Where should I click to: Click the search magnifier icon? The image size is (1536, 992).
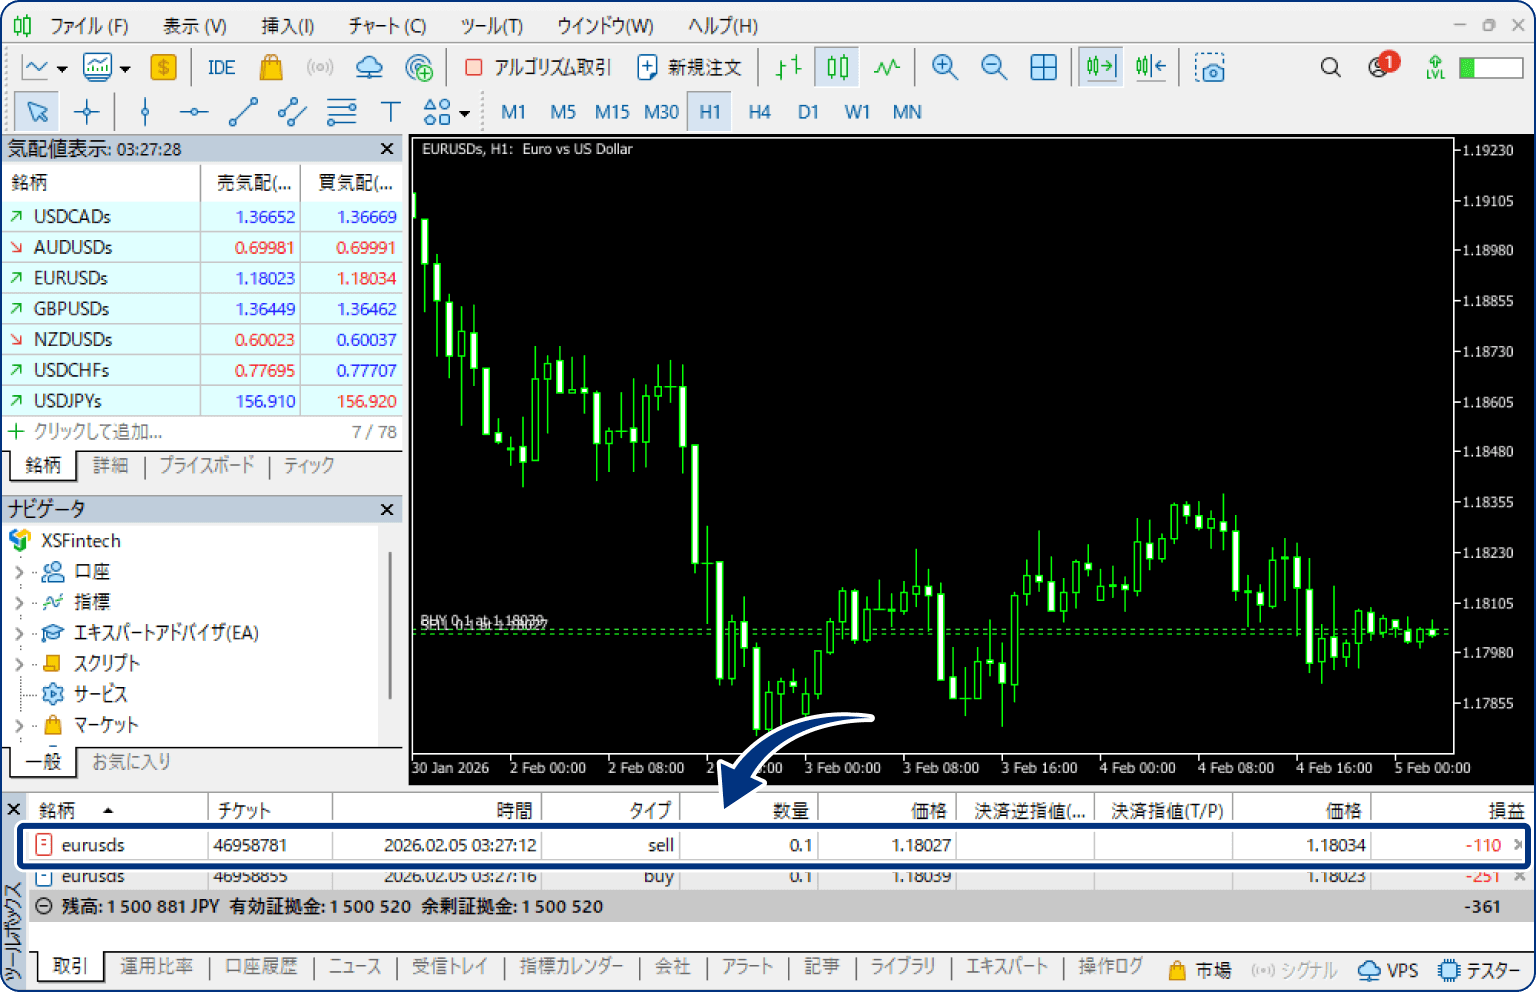pos(1330,67)
